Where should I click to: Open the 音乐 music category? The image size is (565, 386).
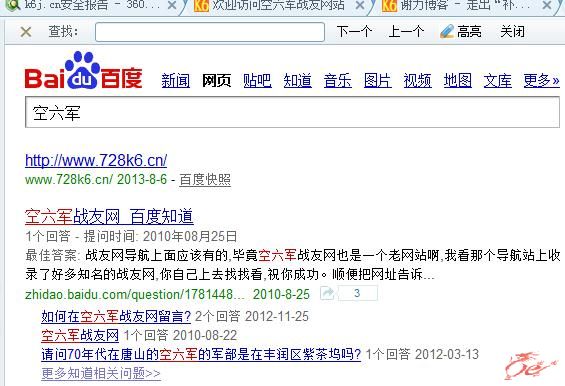(337, 80)
